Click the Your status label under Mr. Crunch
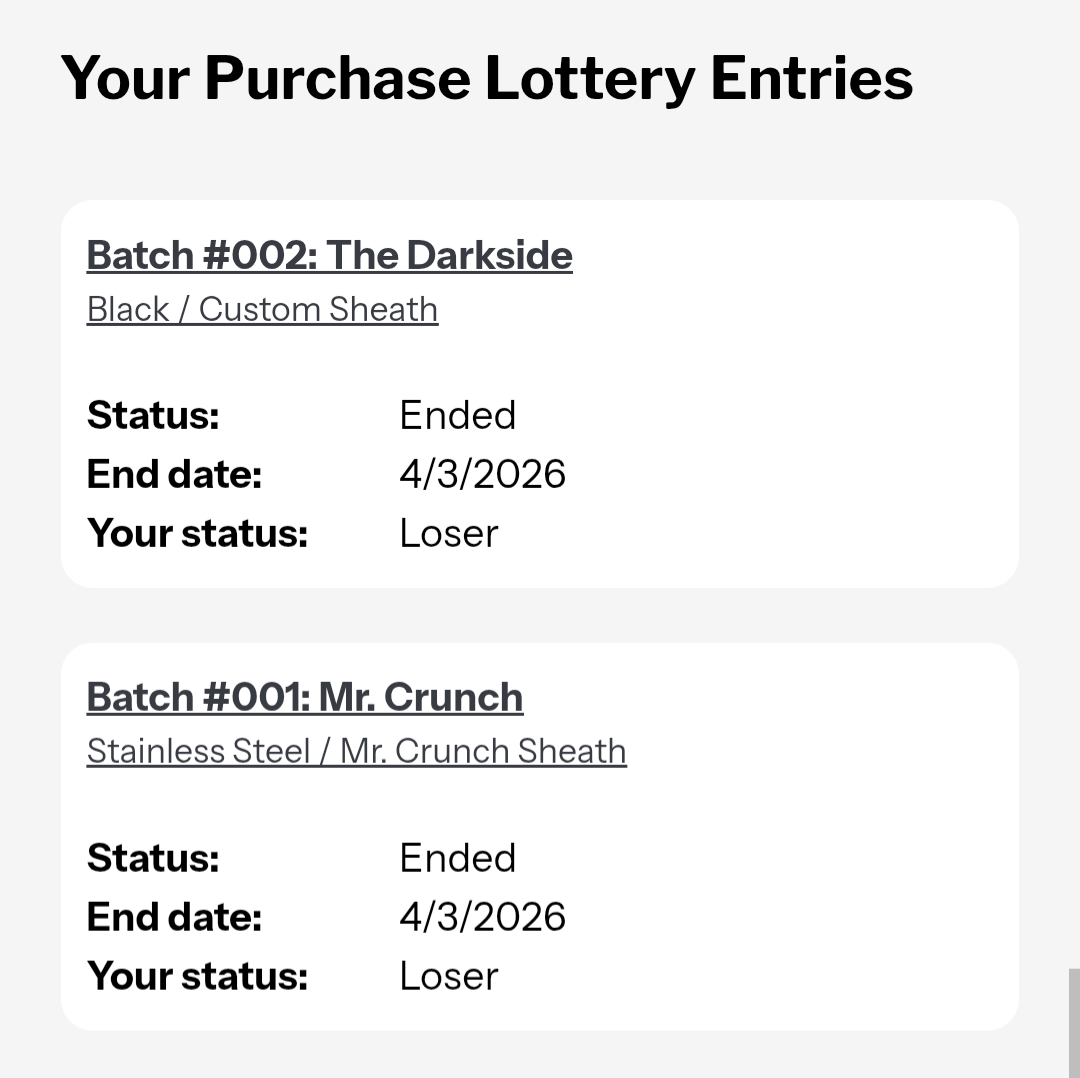Viewport: 1080px width, 1078px height. pos(197,977)
